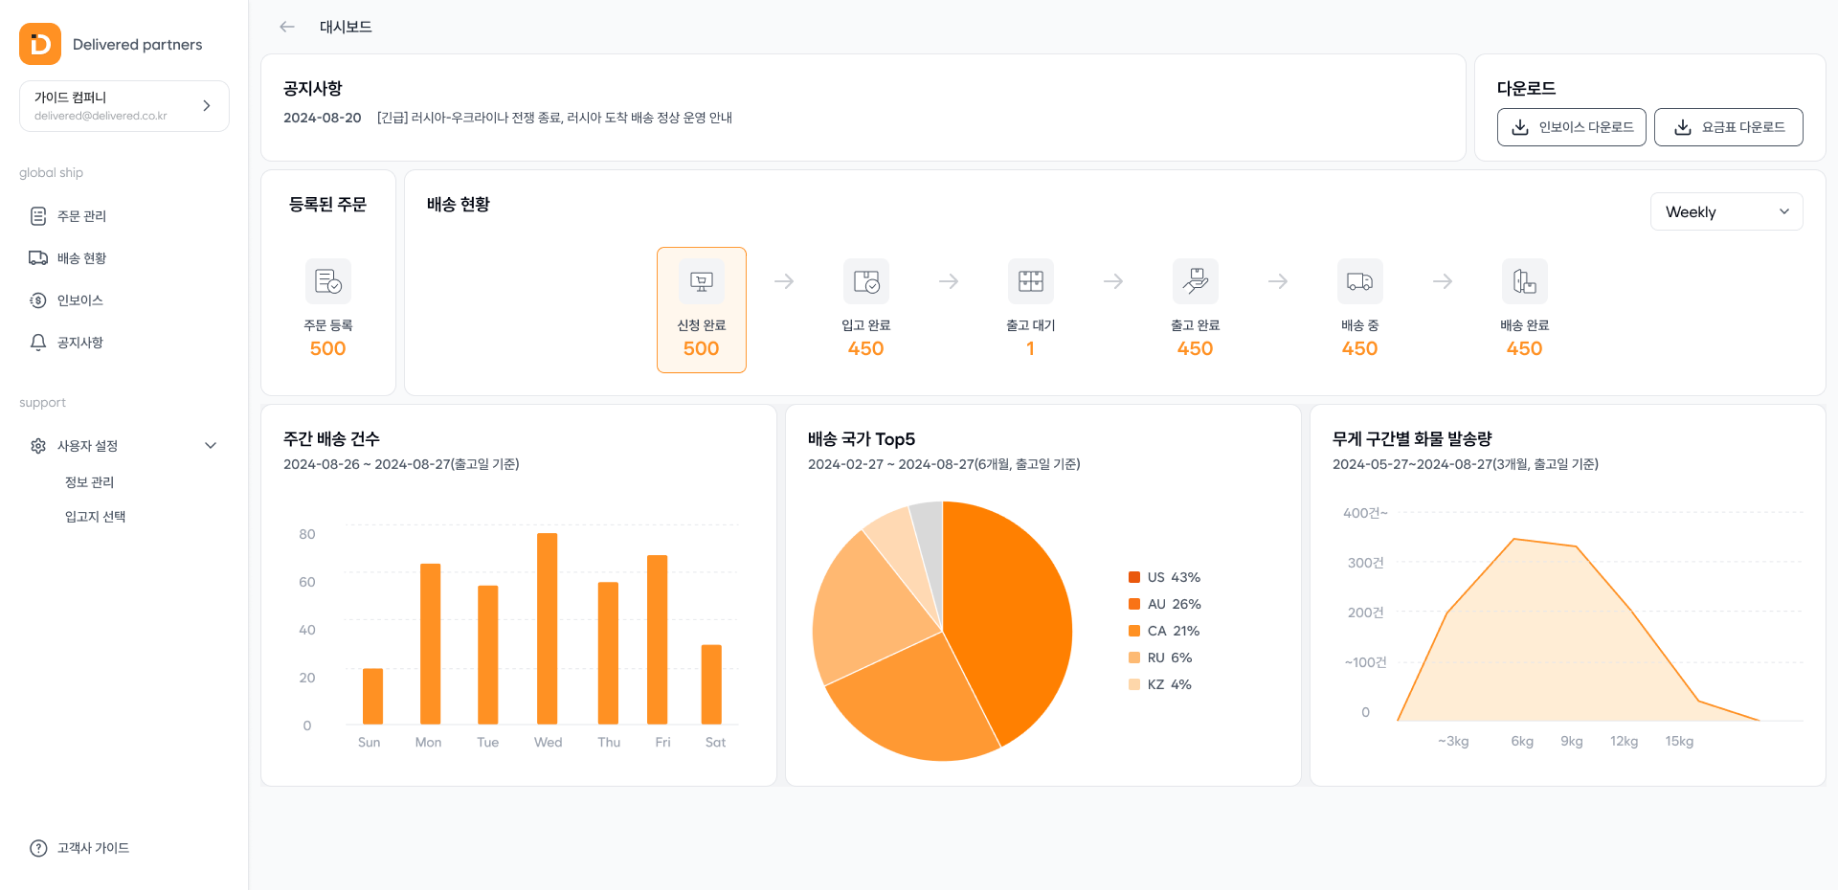Click the 주문 등록 document icon

(x=328, y=282)
